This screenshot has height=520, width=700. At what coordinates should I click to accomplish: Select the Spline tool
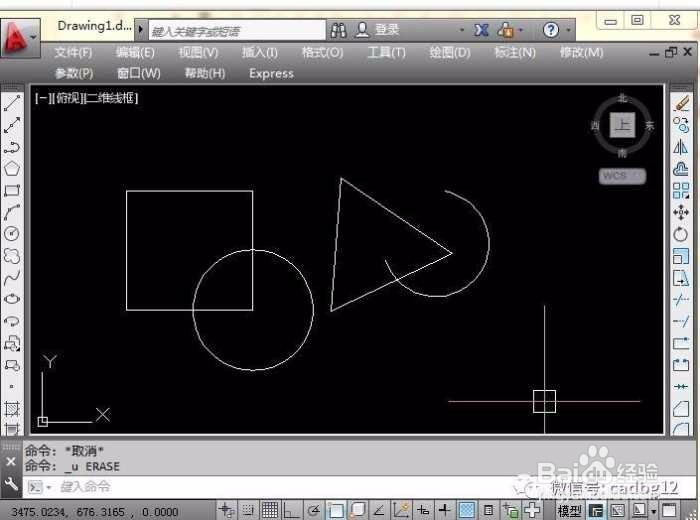[12, 277]
